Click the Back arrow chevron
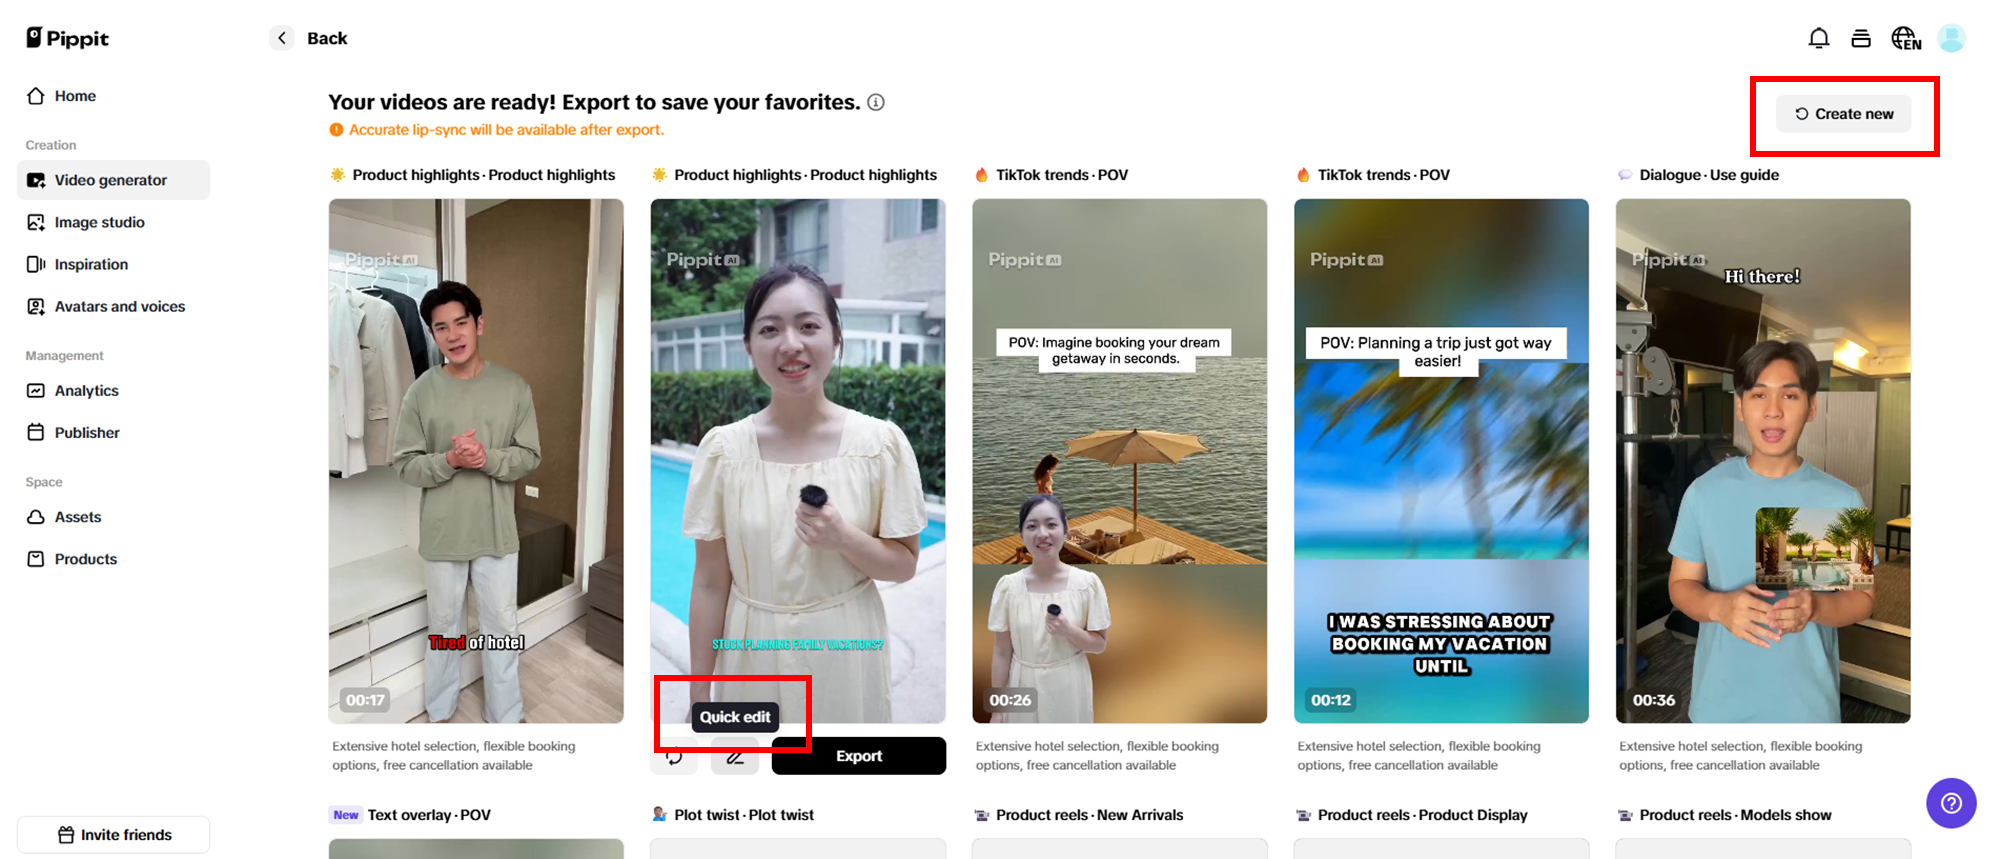The height and width of the screenshot is (859, 2000). tap(282, 38)
